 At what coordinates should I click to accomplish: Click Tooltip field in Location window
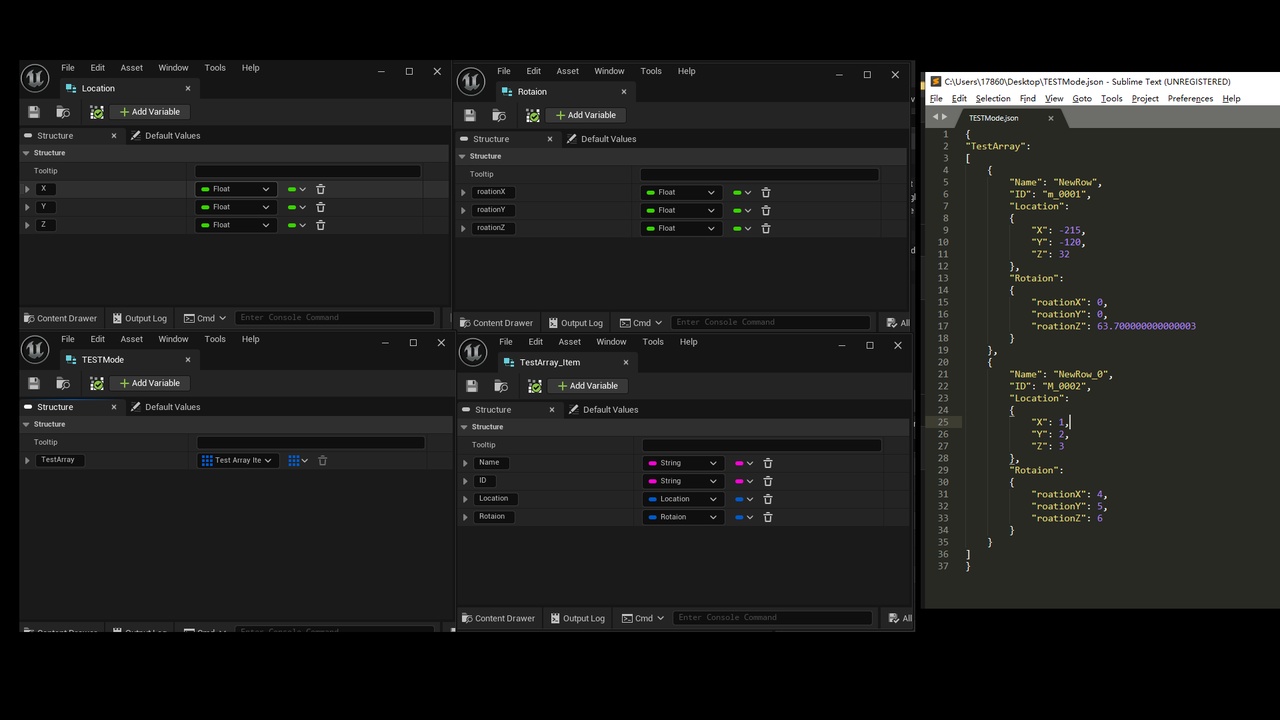308,171
